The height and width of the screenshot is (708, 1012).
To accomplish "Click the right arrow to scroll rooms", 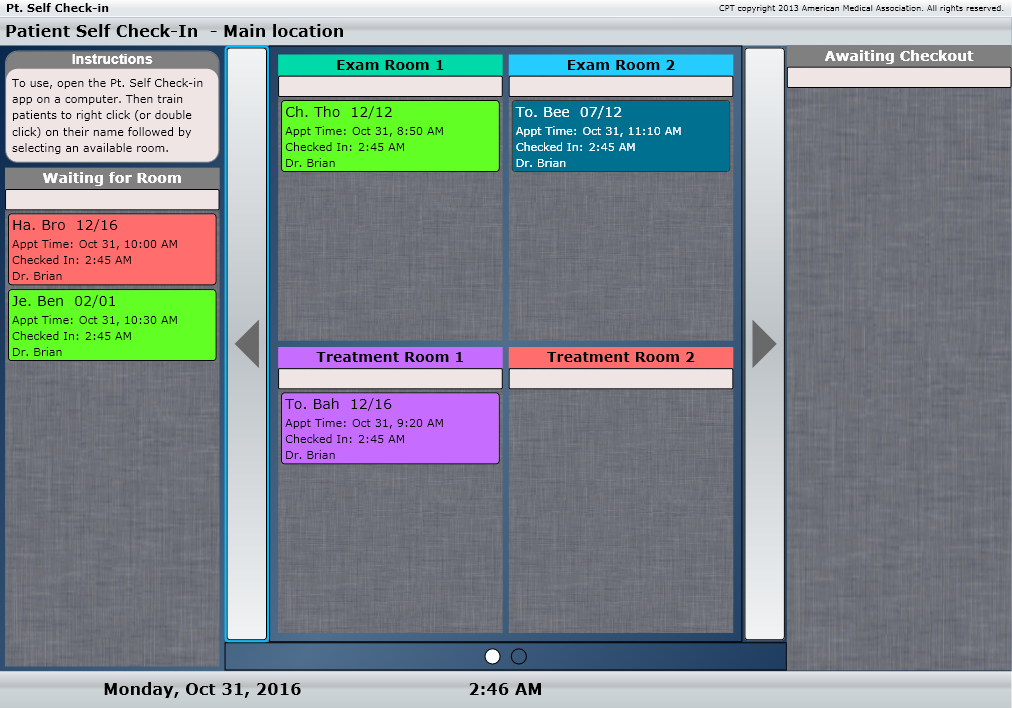I will point(764,344).
